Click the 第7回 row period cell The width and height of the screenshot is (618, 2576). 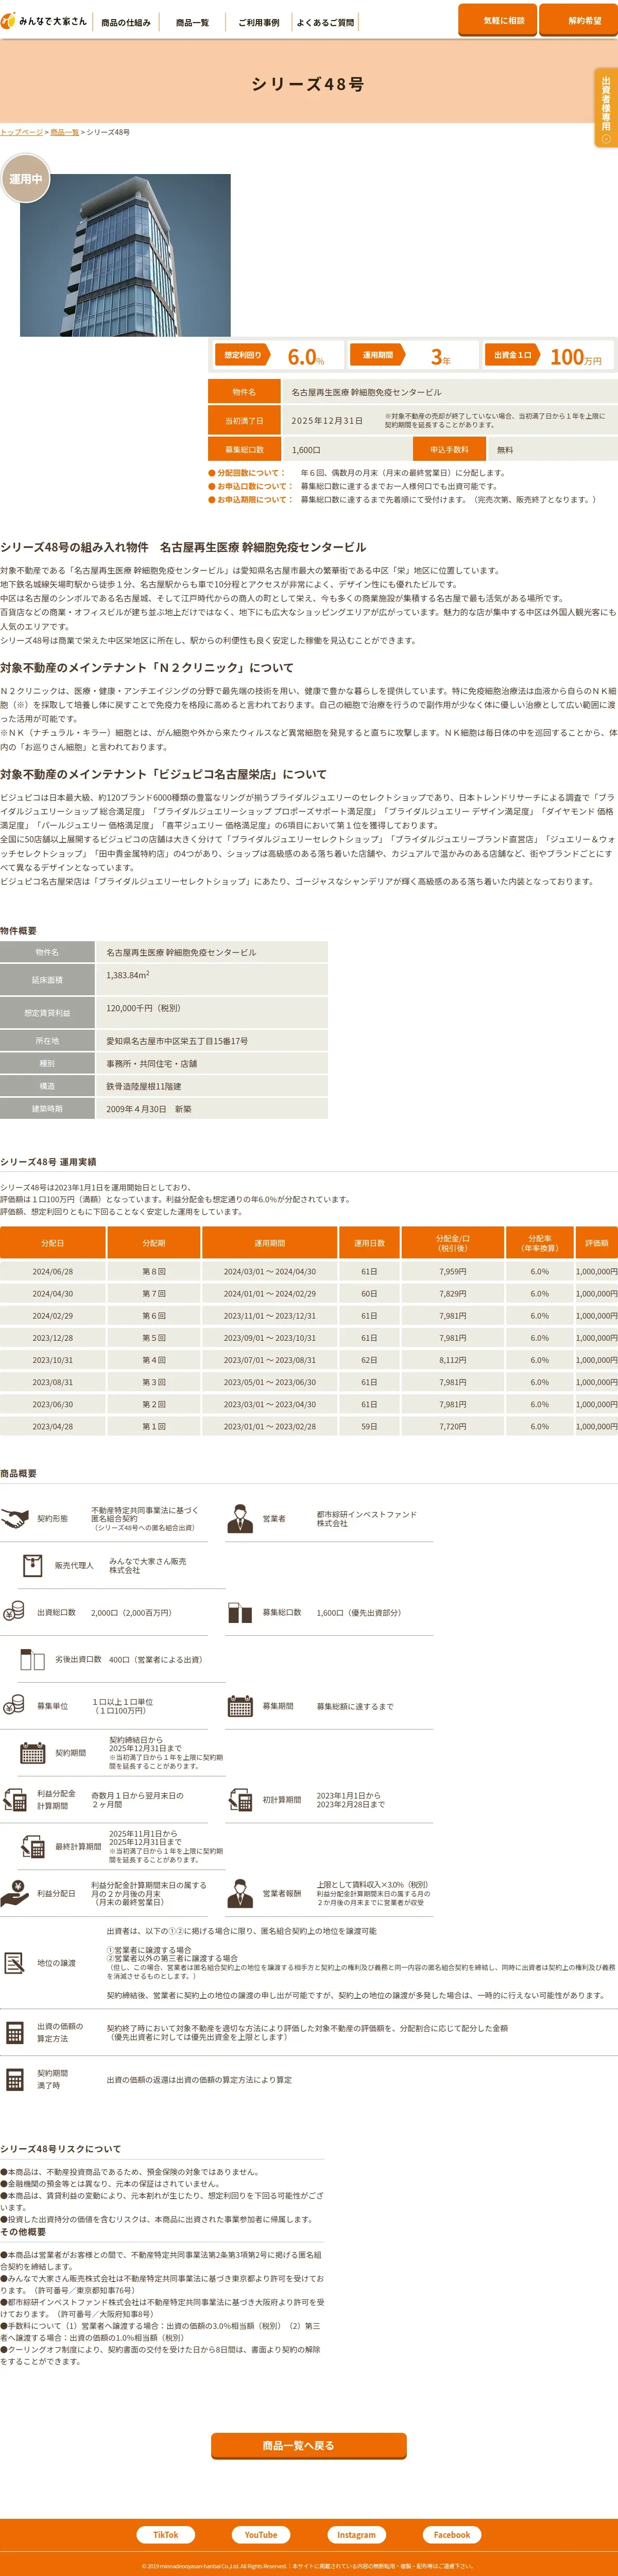tap(154, 1294)
